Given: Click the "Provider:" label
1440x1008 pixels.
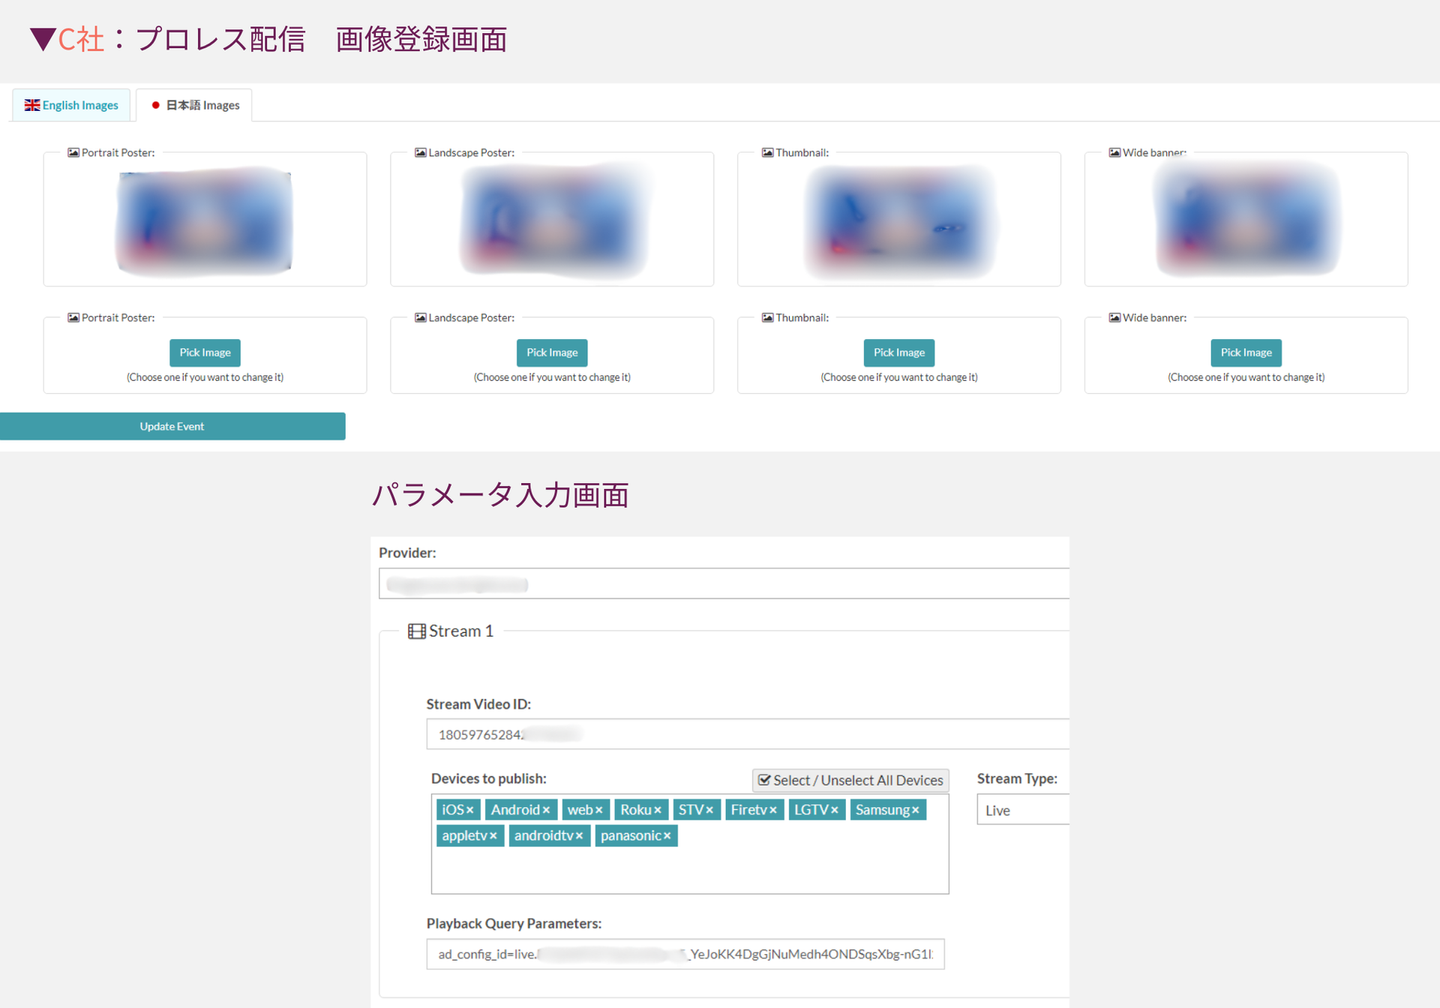Looking at the screenshot, I should pyautogui.click(x=407, y=553).
